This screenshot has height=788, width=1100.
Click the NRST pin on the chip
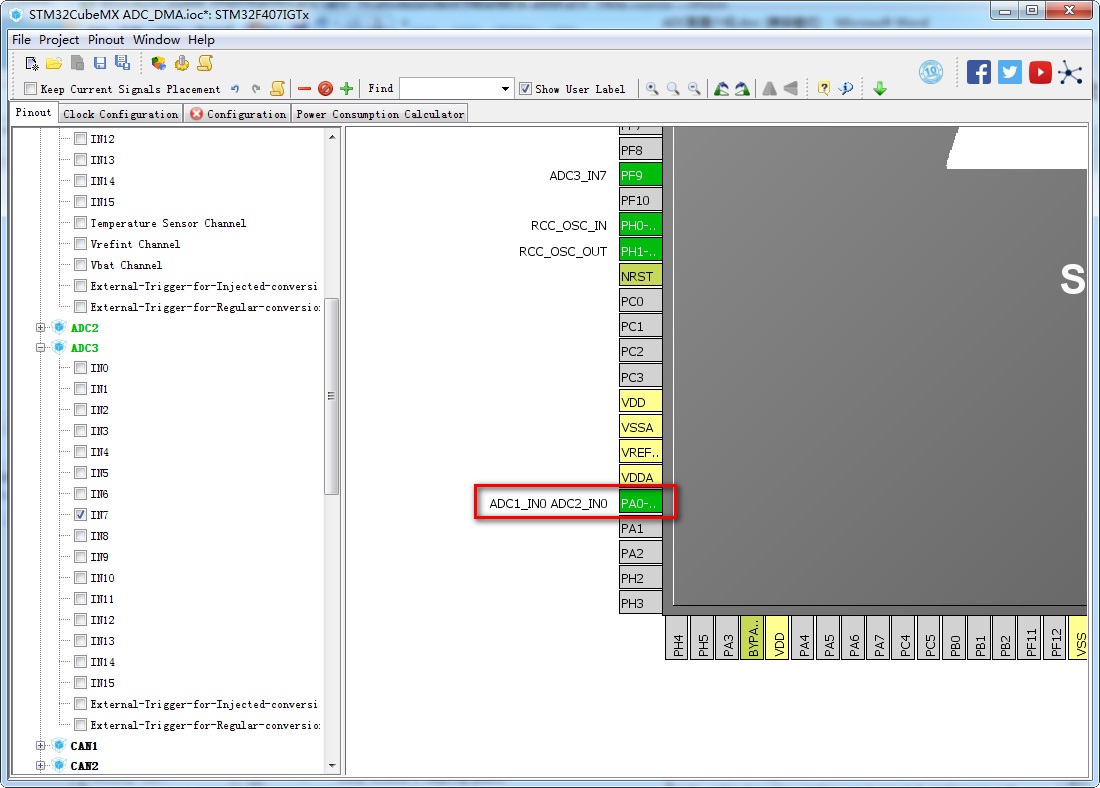pyautogui.click(x=640, y=275)
